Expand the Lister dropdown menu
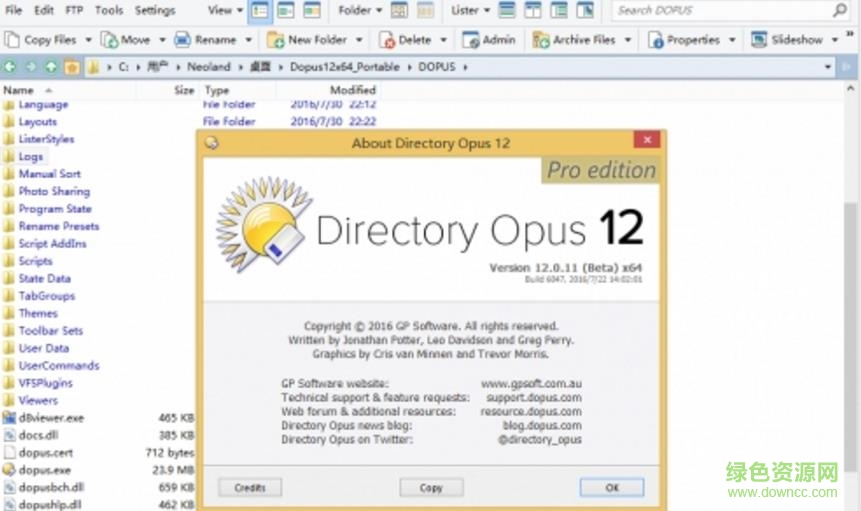861x511 pixels. pyautogui.click(x=470, y=11)
